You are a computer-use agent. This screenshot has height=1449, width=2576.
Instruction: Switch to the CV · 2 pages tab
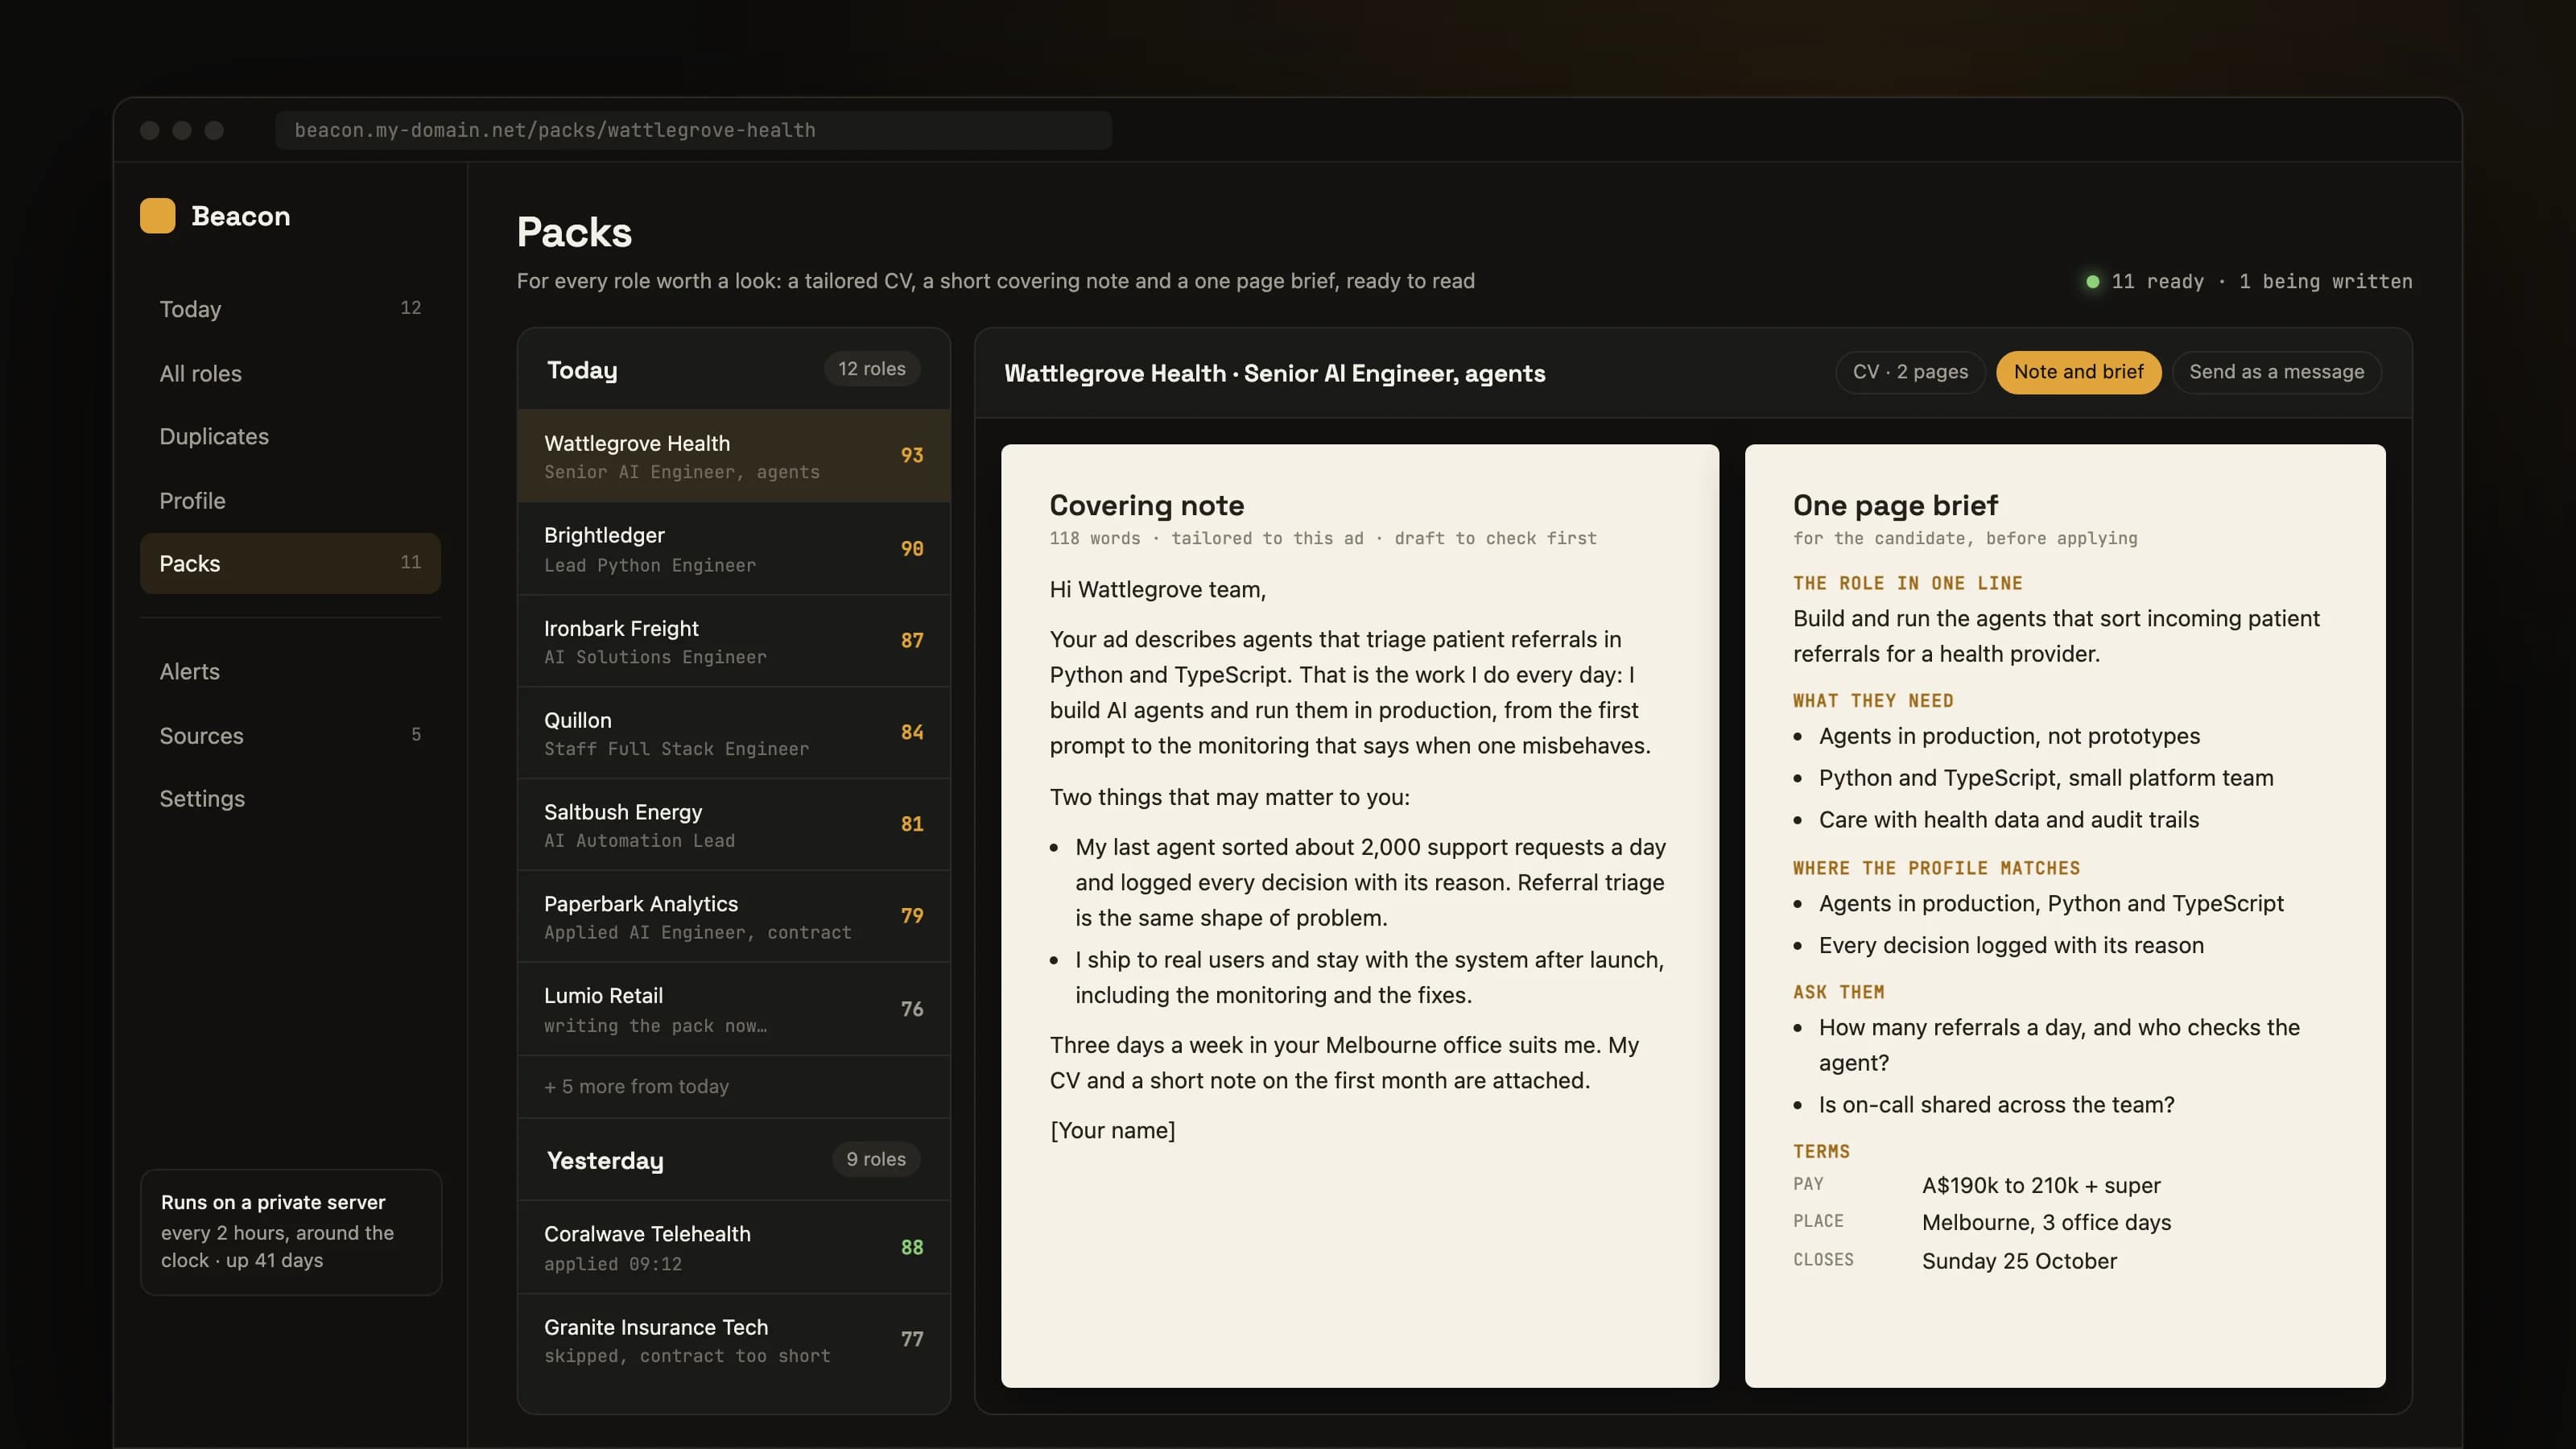(1910, 372)
